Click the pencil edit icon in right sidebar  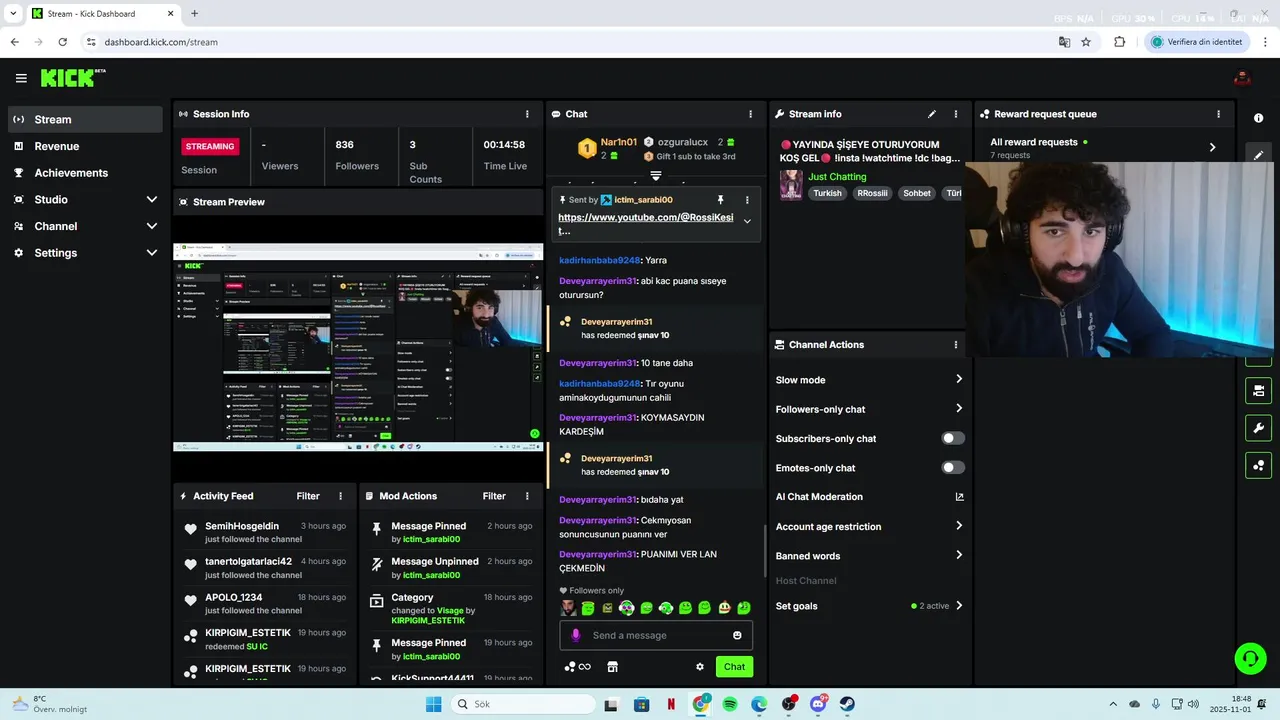pos(1258,155)
